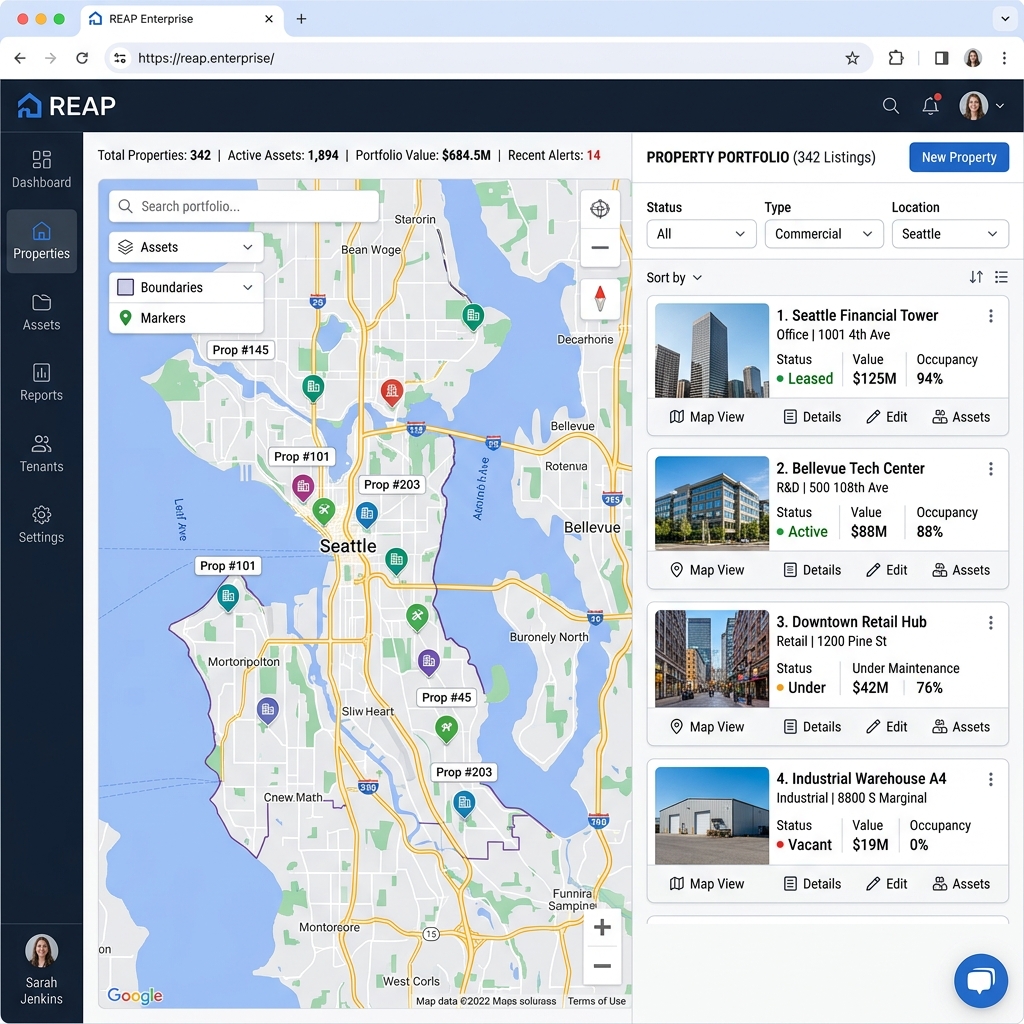Expand the Assets layer dropdown on map
The image size is (1024, 1024).
[186, 247]
